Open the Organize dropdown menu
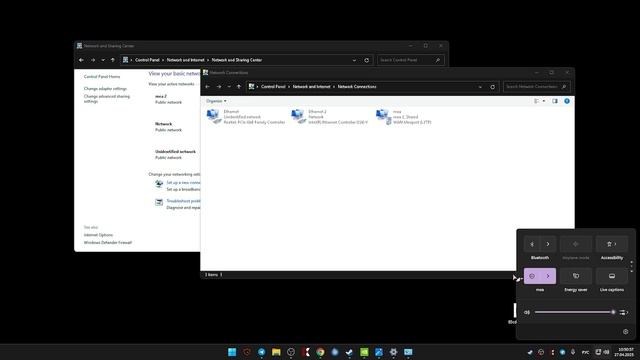640x360 pixels. (x=216, y=101)
